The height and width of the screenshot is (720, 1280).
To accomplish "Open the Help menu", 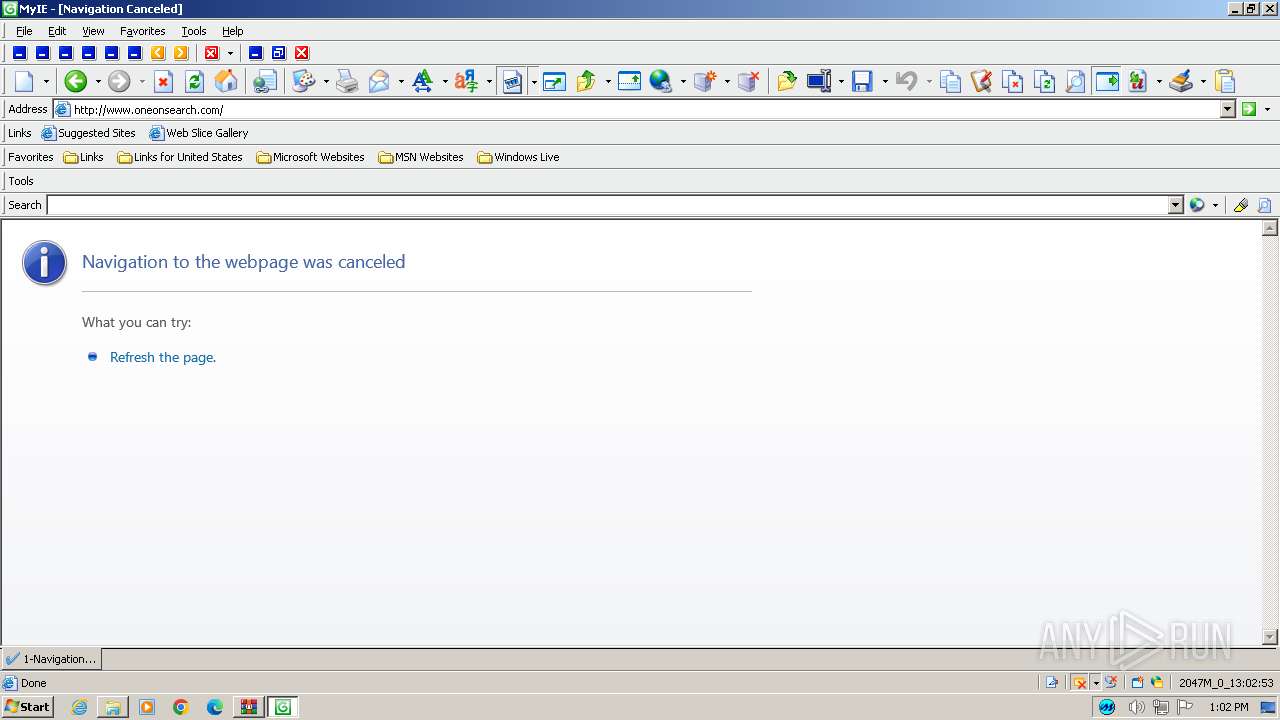I will [x=233, y=31].
